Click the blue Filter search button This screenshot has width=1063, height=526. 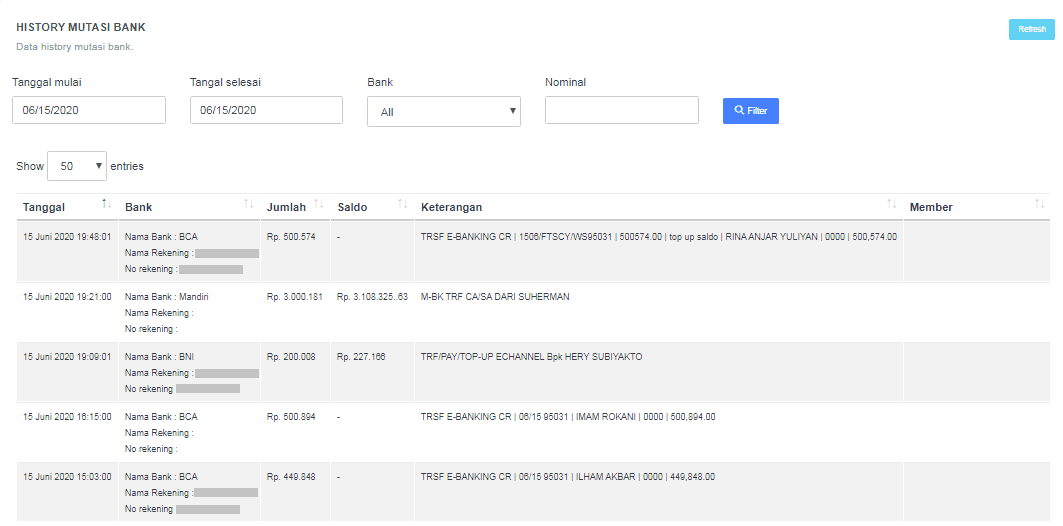click(x=750, y=111)
